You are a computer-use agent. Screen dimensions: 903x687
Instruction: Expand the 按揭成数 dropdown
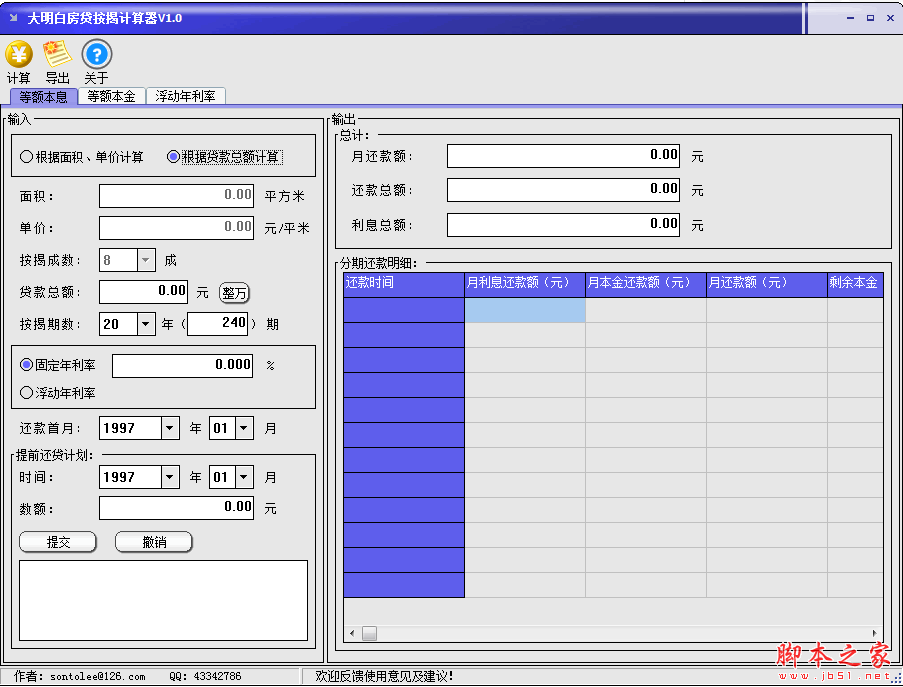(146, 260)
